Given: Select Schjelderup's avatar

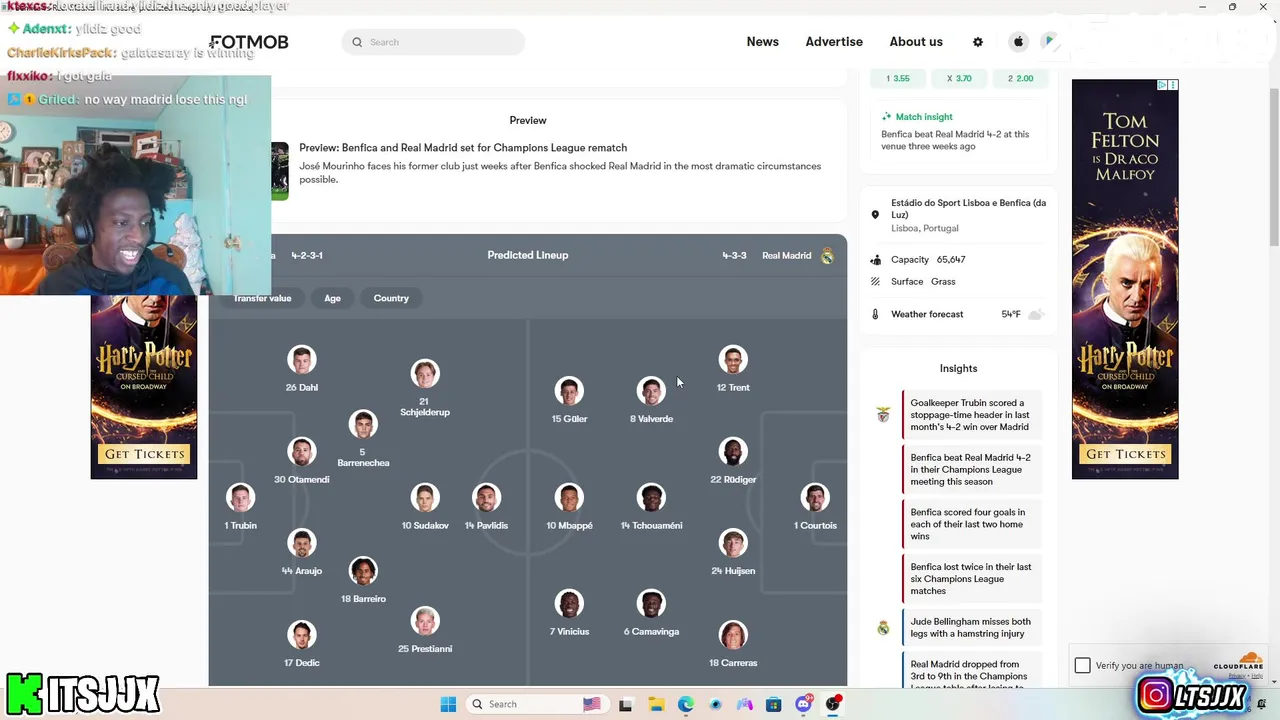Looking at the screenshot, I should tap(425, 374).
